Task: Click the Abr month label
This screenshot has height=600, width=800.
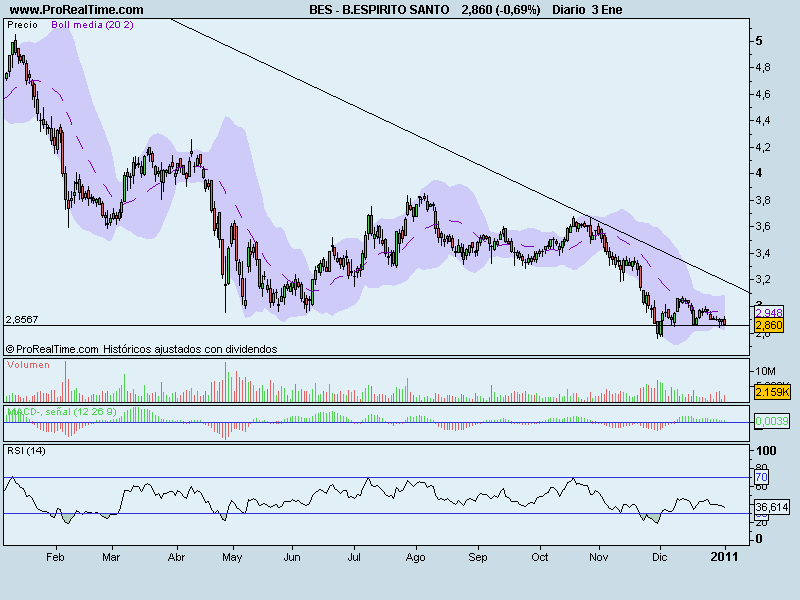Action: tap(176, 557)
